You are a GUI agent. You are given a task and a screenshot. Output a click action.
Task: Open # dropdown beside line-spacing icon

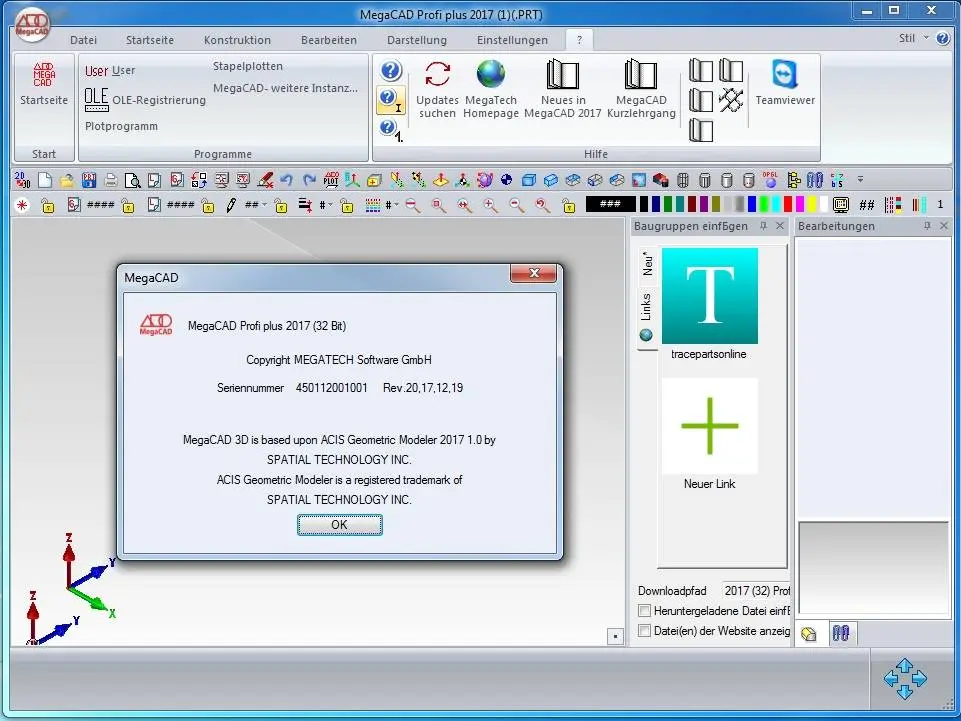point(330,205)
